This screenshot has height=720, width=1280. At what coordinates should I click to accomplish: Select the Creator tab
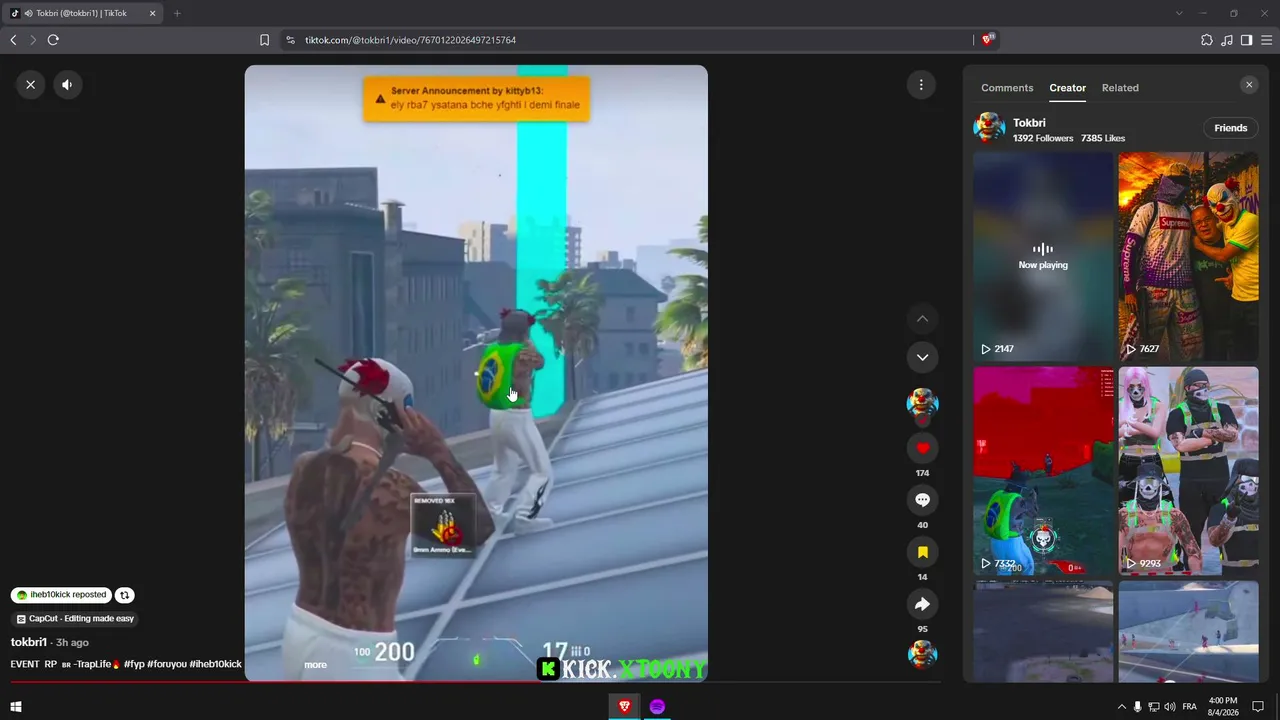click(1067, 88)
